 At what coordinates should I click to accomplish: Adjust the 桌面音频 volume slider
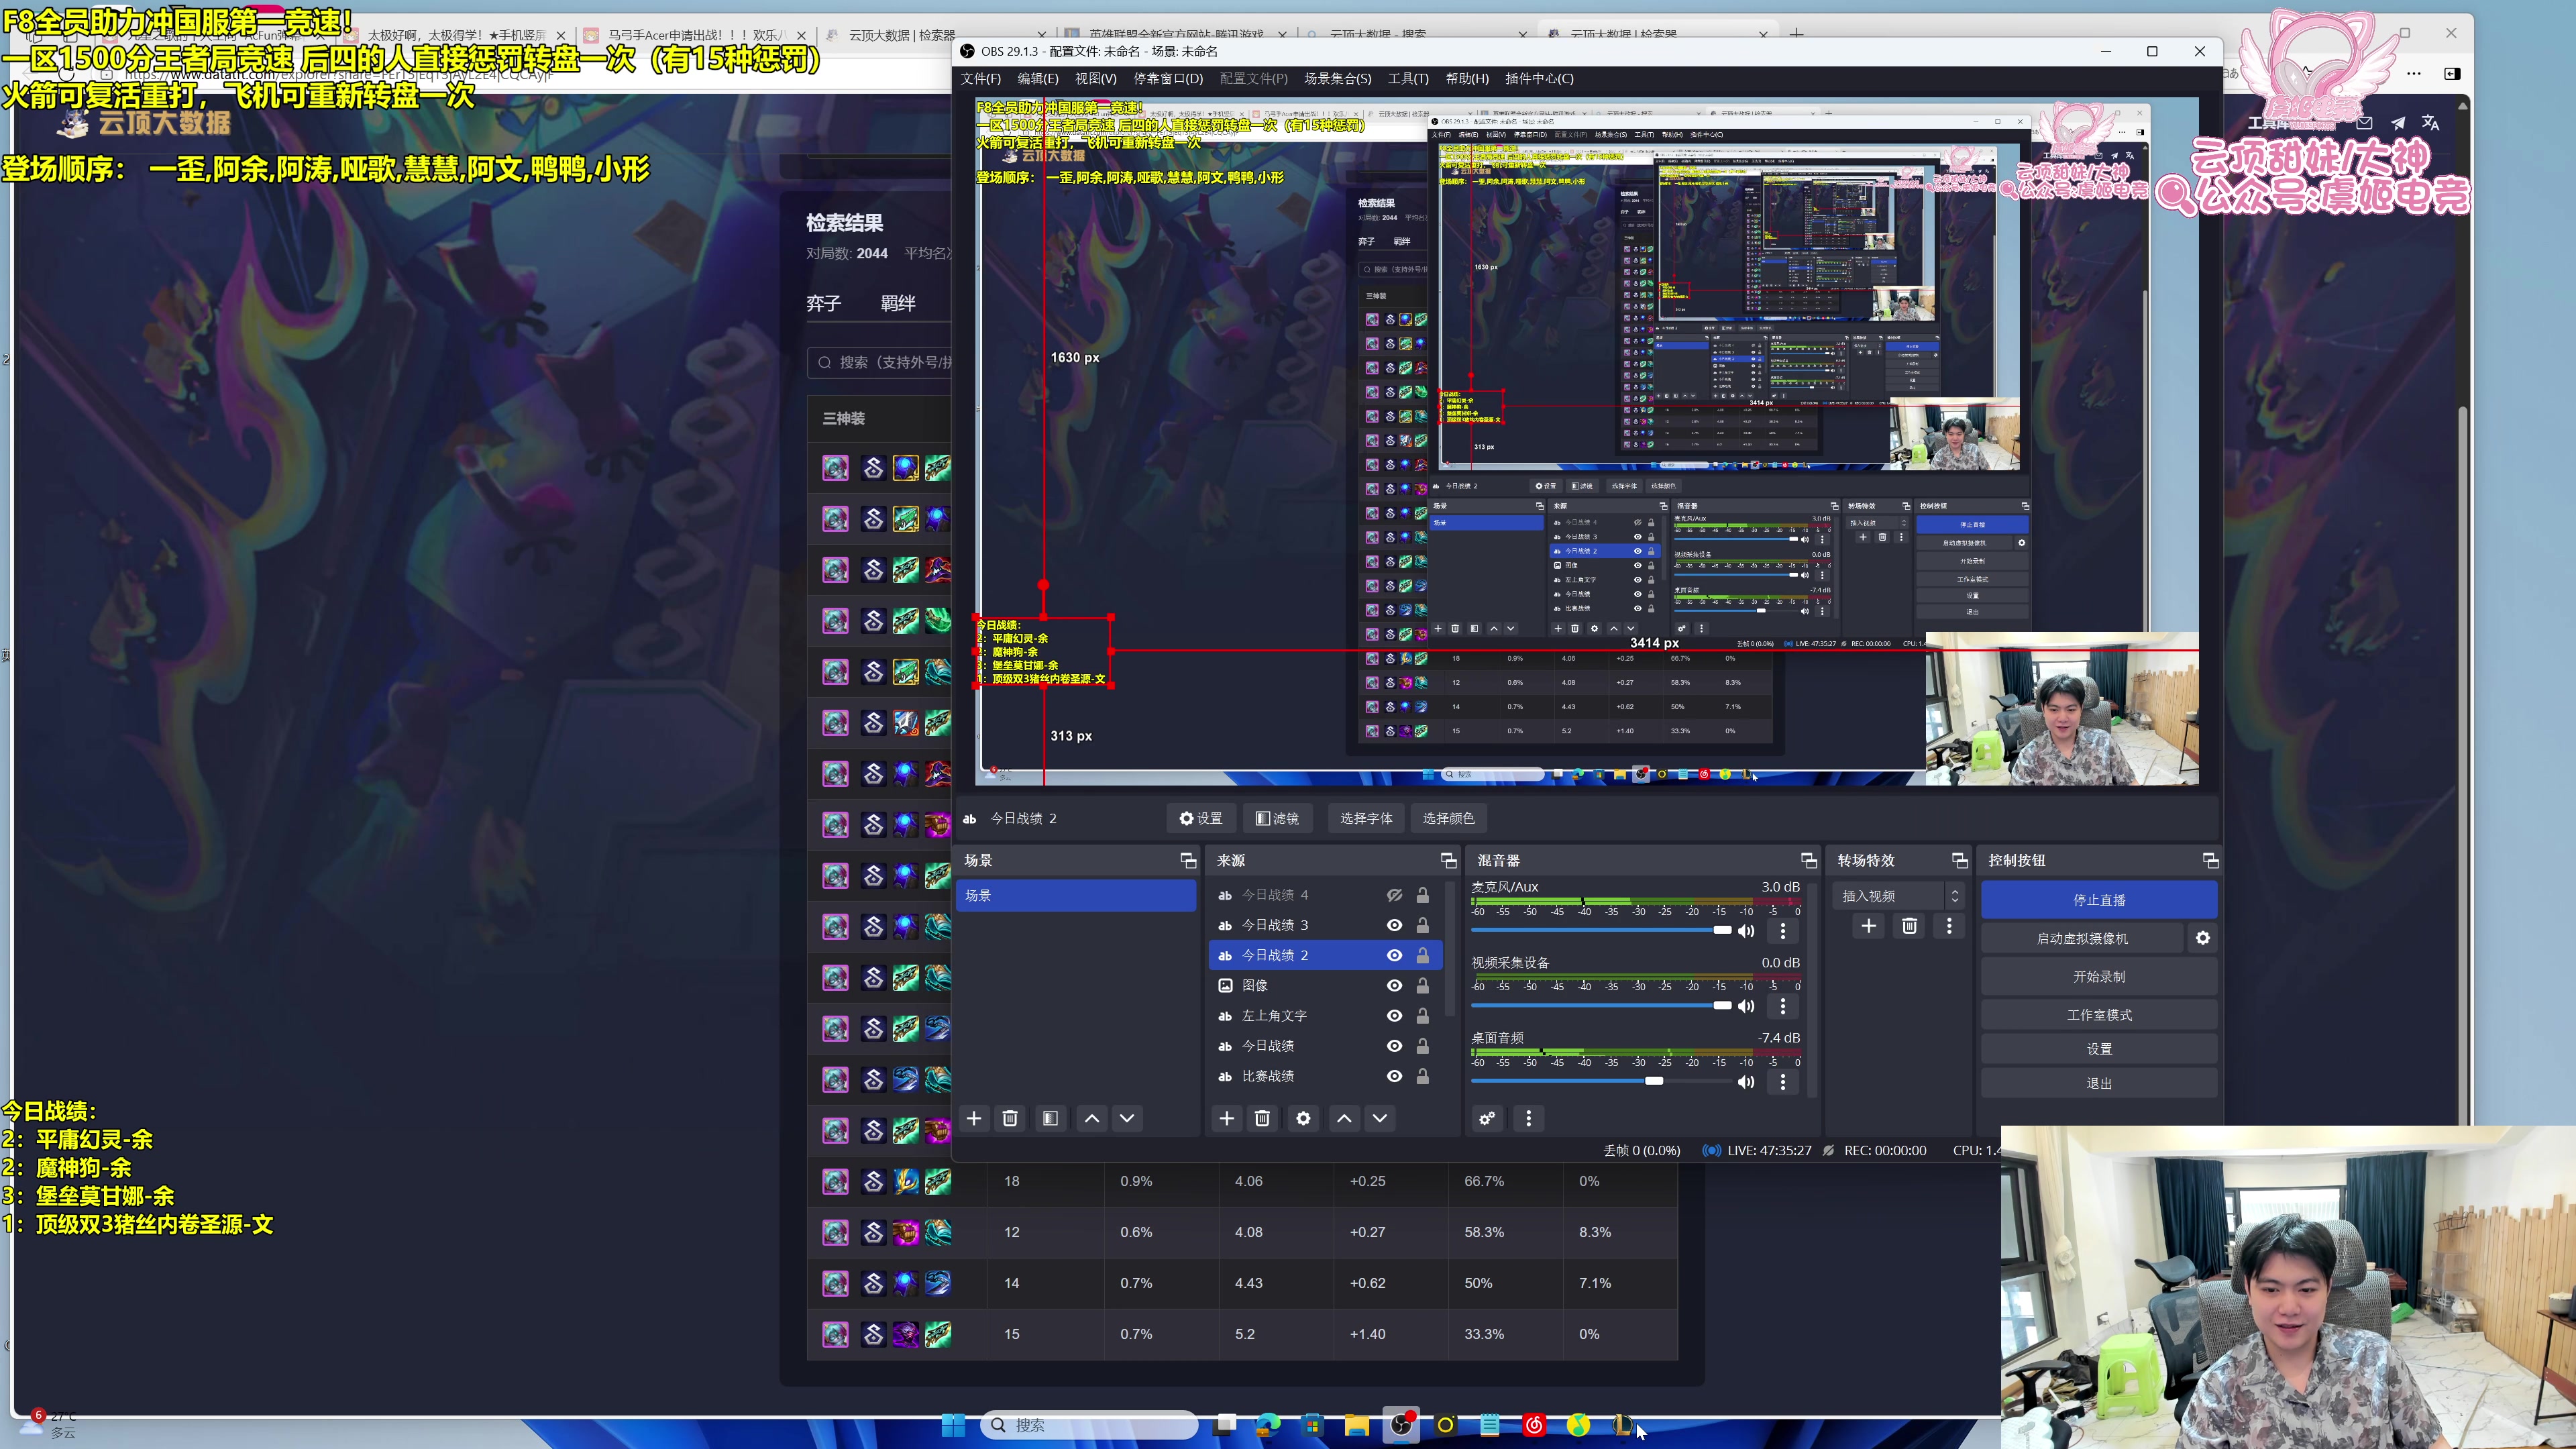click(1602, 1081)
